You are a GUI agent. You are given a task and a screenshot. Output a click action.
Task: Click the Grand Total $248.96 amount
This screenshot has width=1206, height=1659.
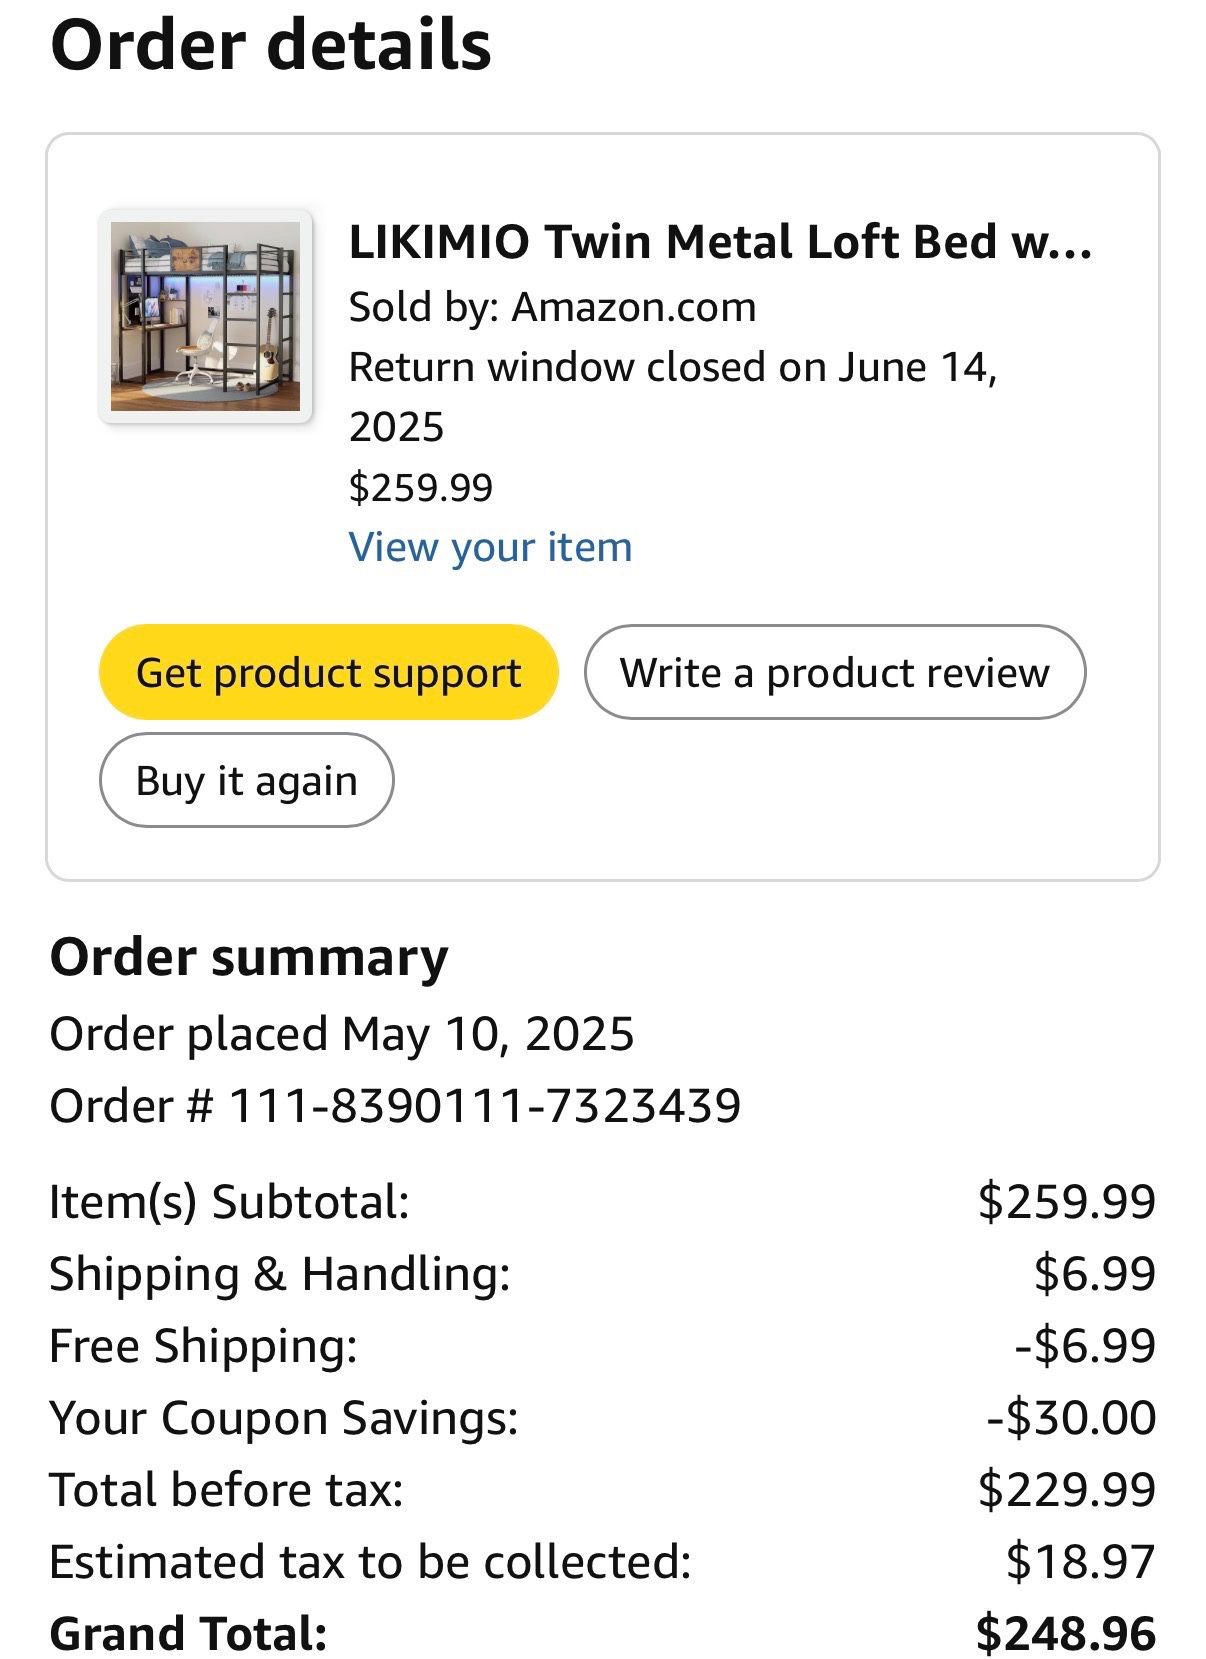click(1065, 1633)
